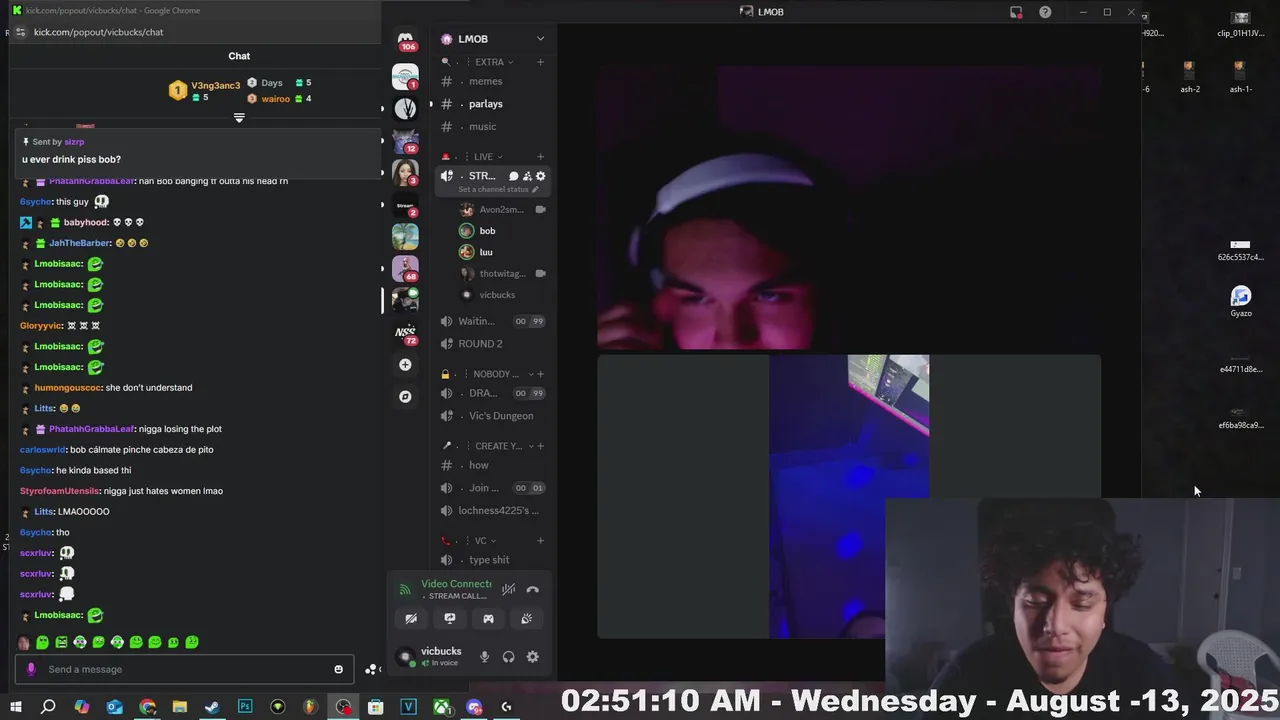The image size is (1280, 720).
Task: Click username StyrofoamUtensils in chat
Action: pyautogui.click(x=59, y=491)
